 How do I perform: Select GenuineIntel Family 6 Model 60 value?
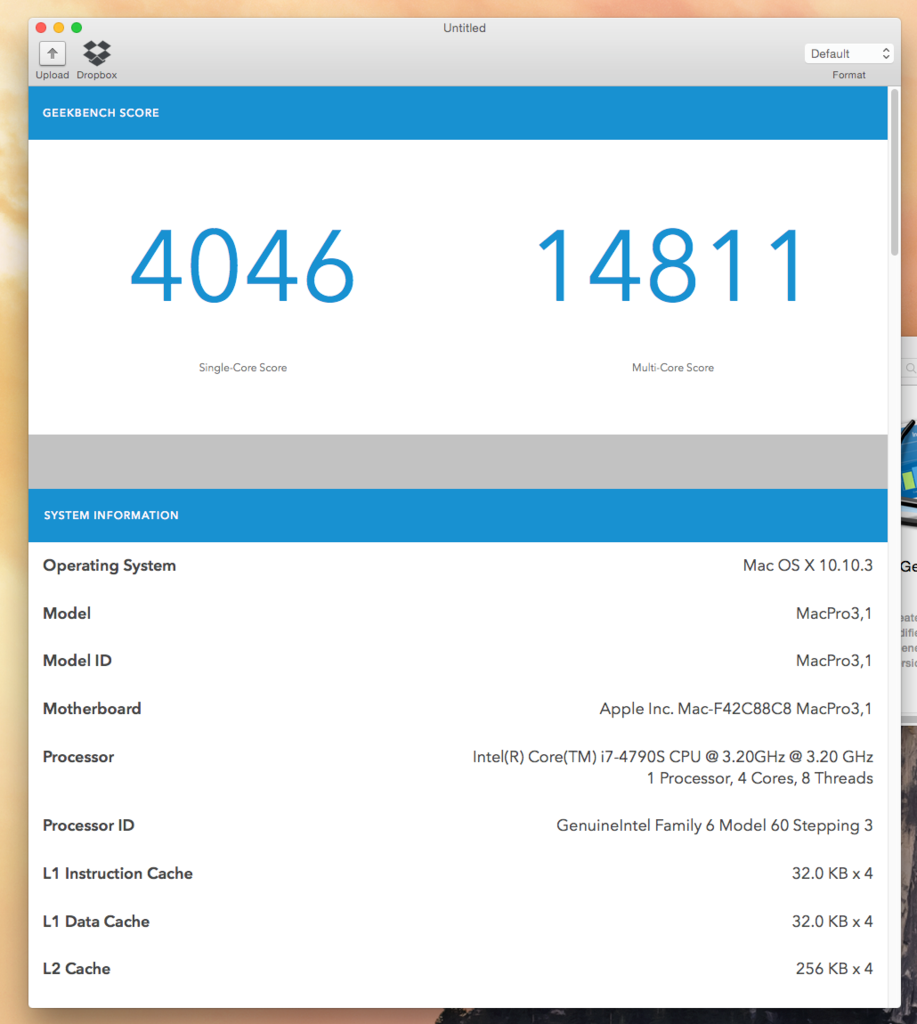coord(715,825)
